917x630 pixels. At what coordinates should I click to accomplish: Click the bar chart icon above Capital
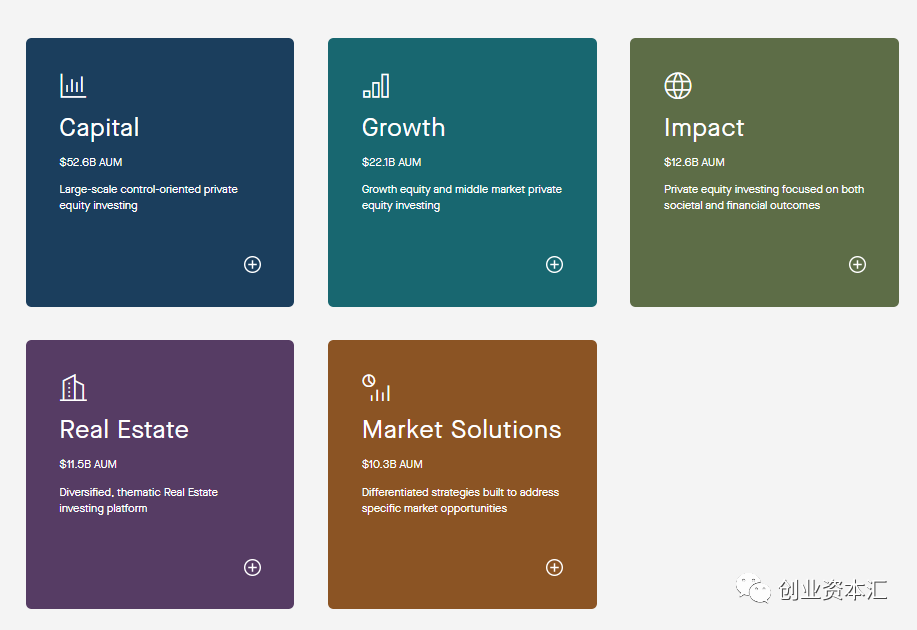[73, 86]
